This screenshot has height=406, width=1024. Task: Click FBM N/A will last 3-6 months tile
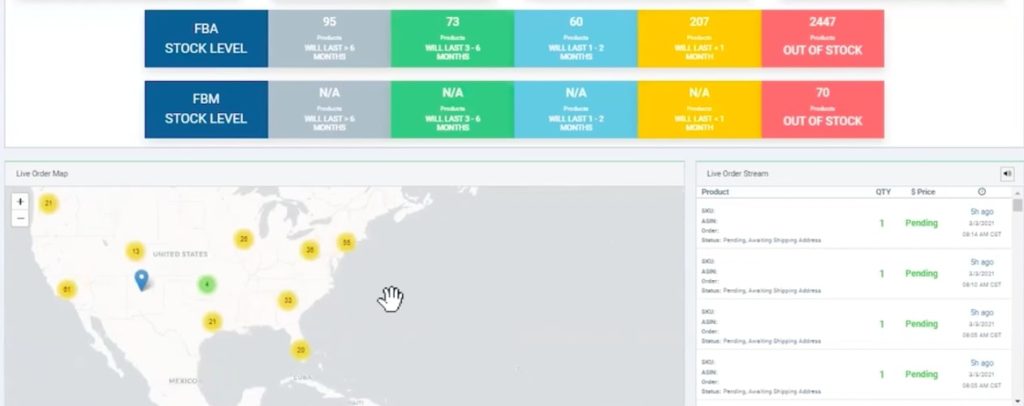[453, 110]
